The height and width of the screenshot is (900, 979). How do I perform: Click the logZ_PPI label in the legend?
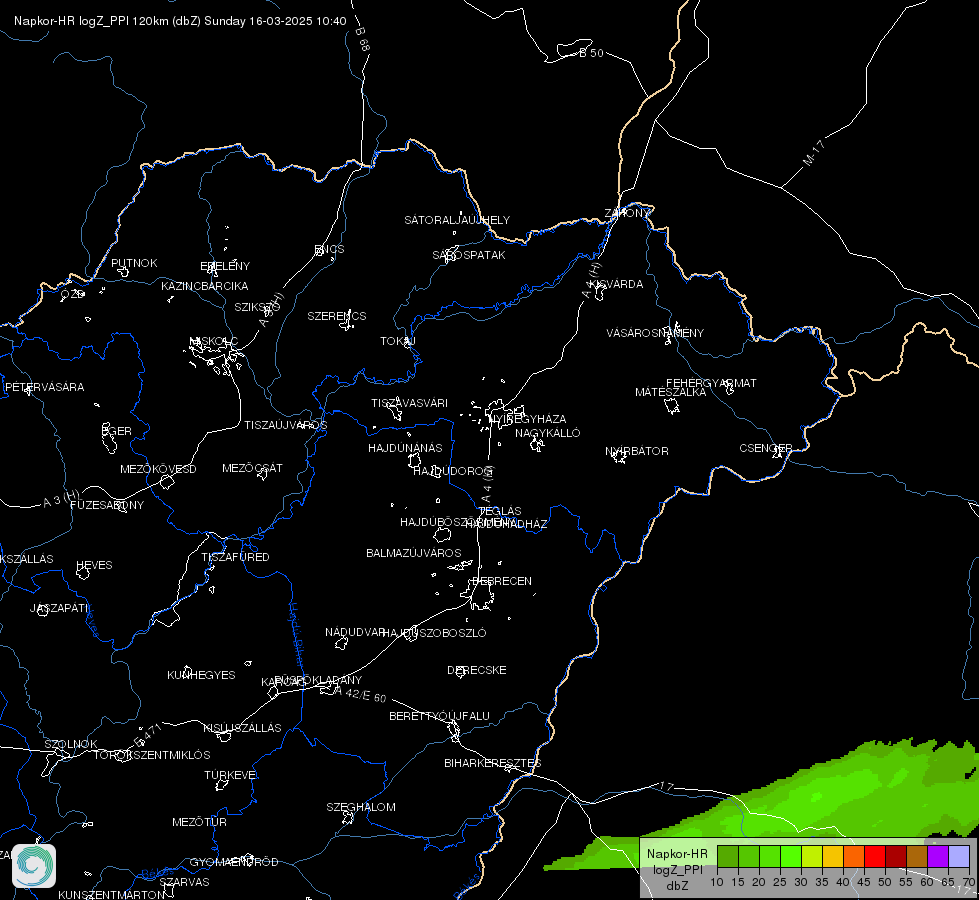tap(677, 869)
